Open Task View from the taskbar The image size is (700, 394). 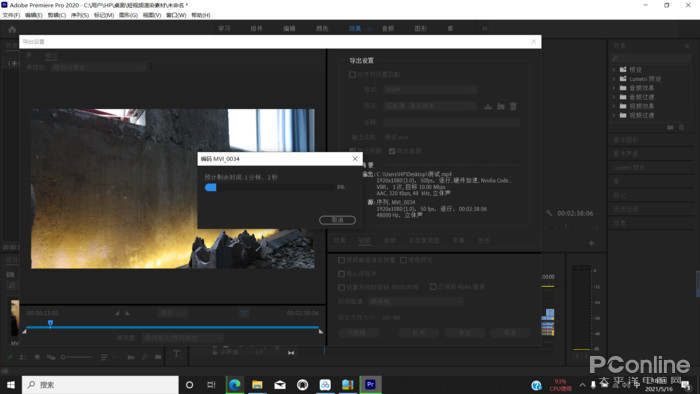pos(211,385)
